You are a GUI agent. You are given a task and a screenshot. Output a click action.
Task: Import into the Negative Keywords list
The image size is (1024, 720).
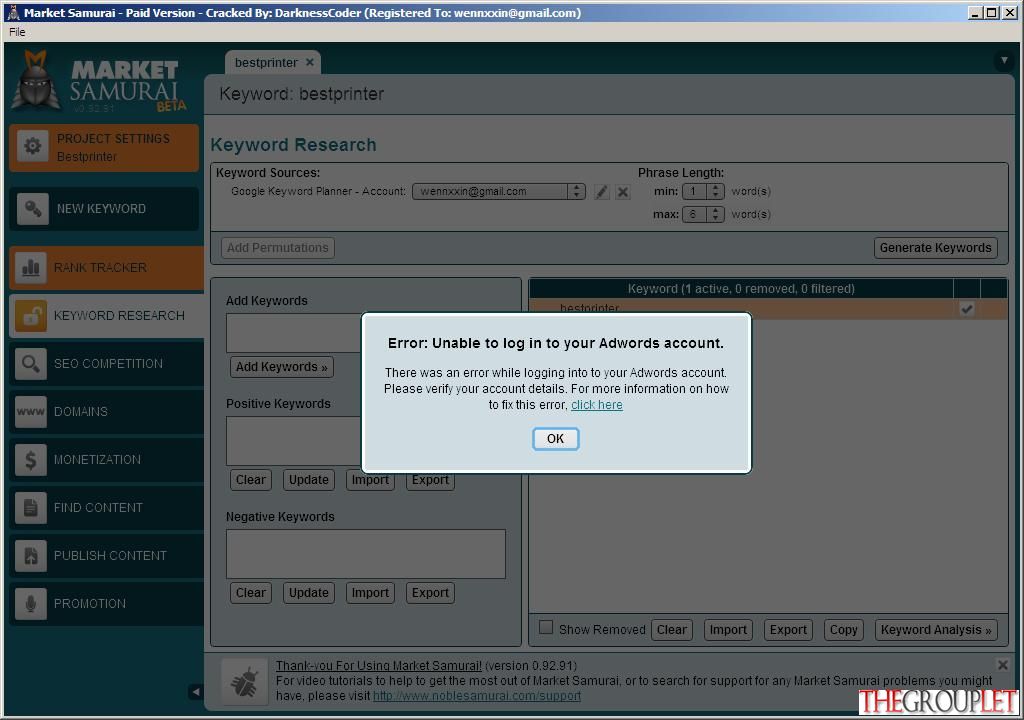[370, 593]
